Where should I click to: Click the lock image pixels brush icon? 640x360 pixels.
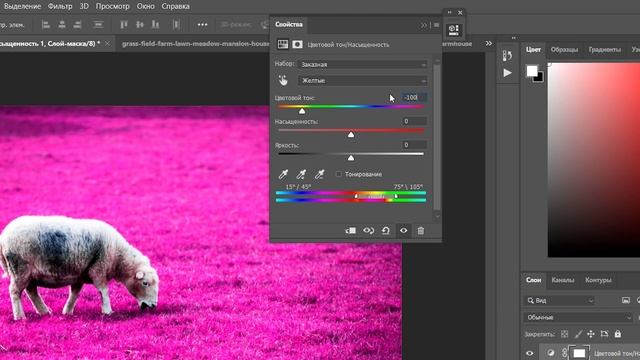(578, 334)
